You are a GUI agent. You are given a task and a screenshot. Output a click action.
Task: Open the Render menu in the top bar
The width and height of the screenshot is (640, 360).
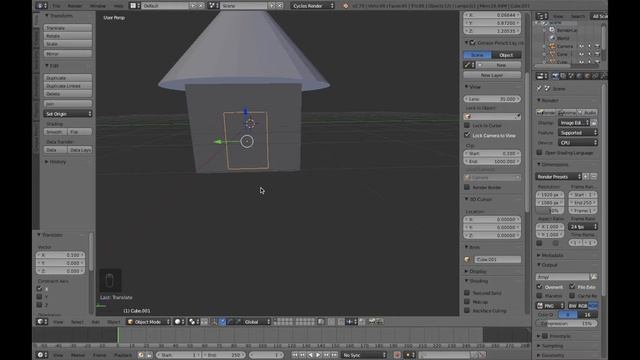[75, 6]
